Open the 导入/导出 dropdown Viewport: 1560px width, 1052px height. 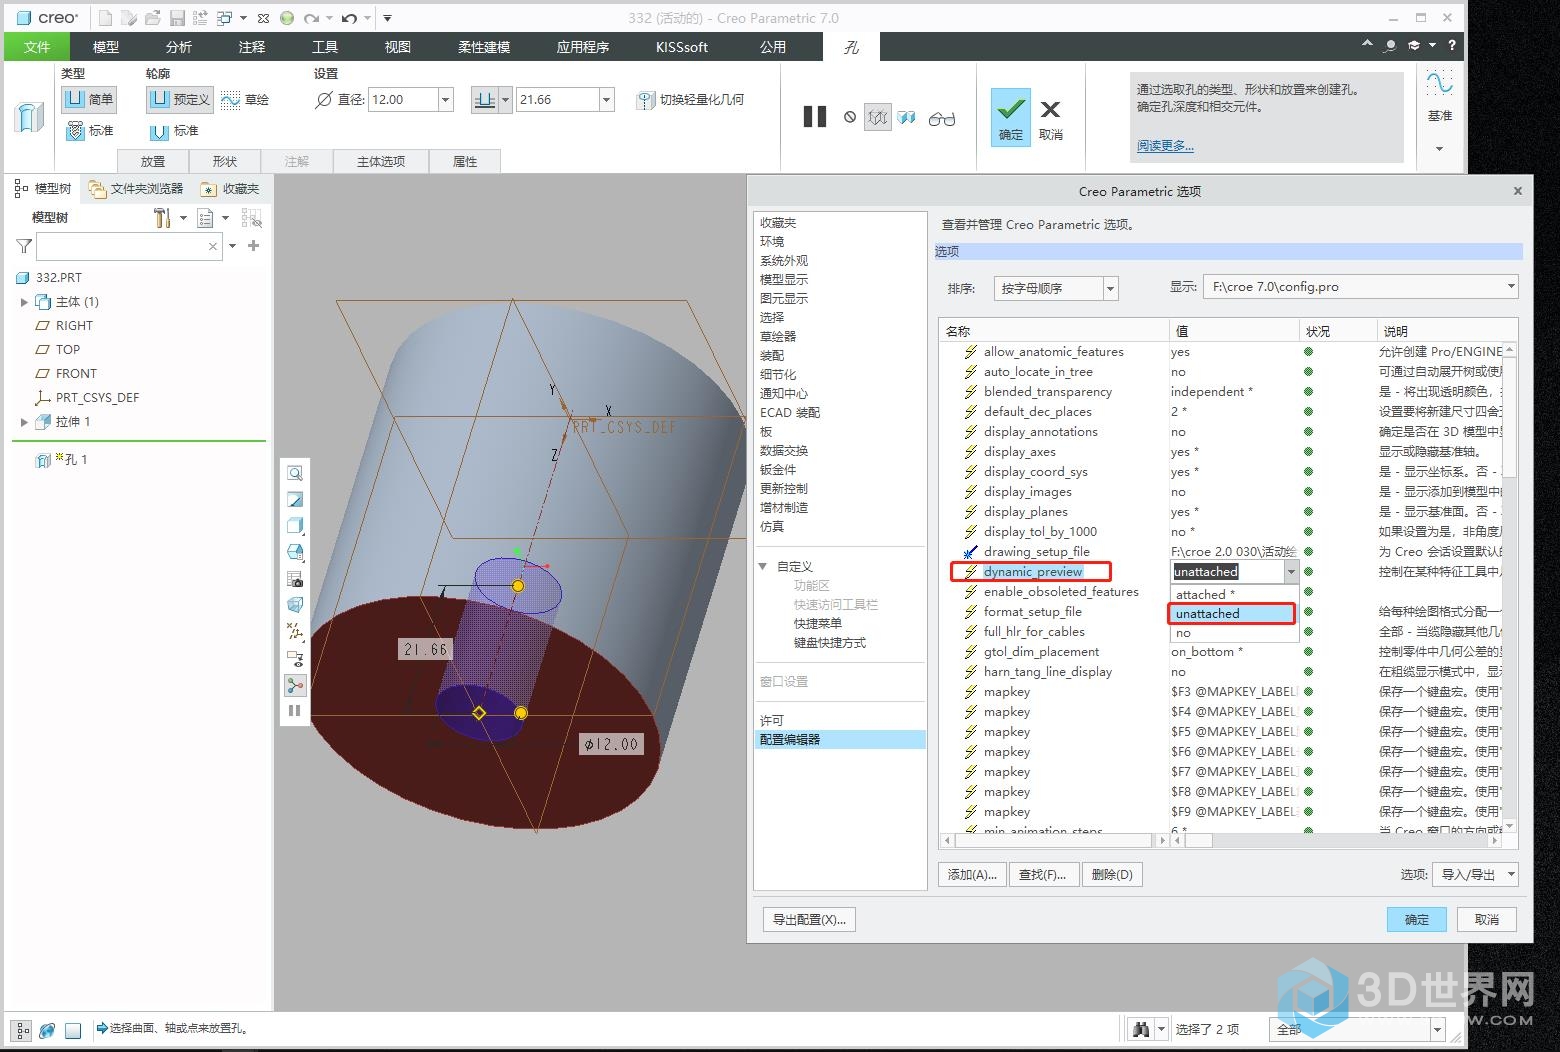pyautogui.click(x=1475, y=874)
